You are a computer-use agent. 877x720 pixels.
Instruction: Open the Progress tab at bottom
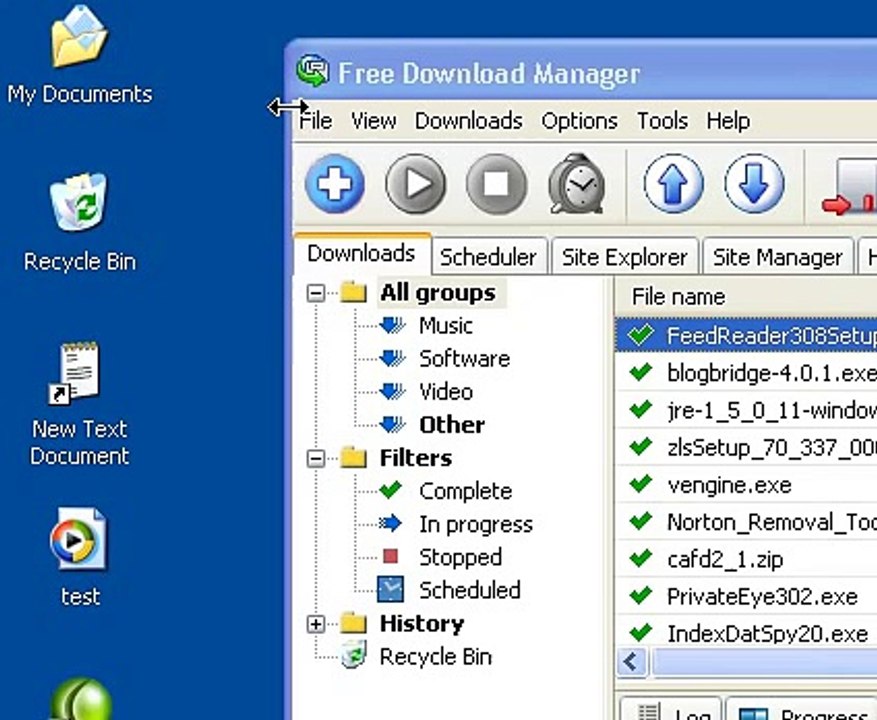pos(802,709)
